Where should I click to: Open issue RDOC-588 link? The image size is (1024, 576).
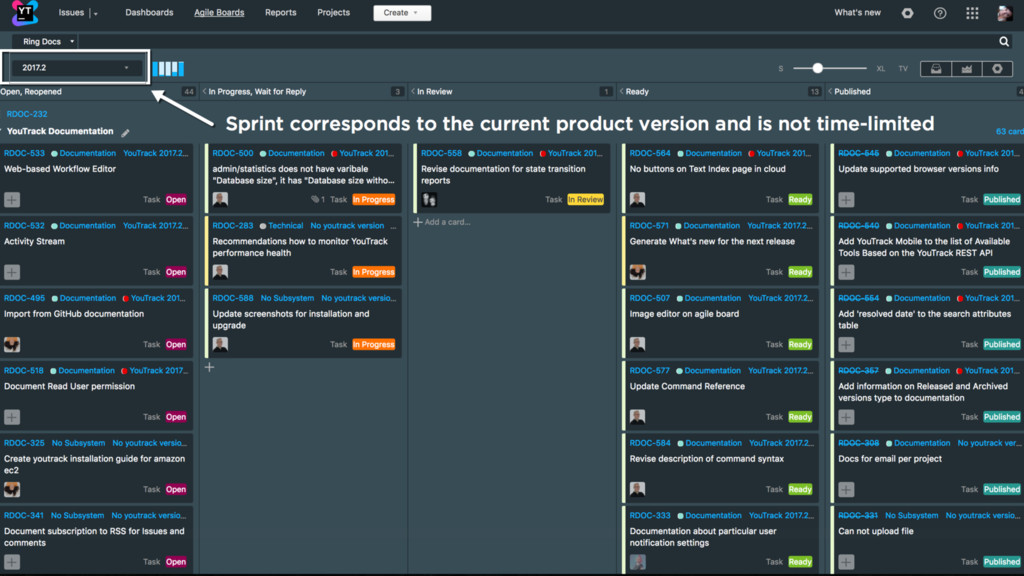(232, 298)
